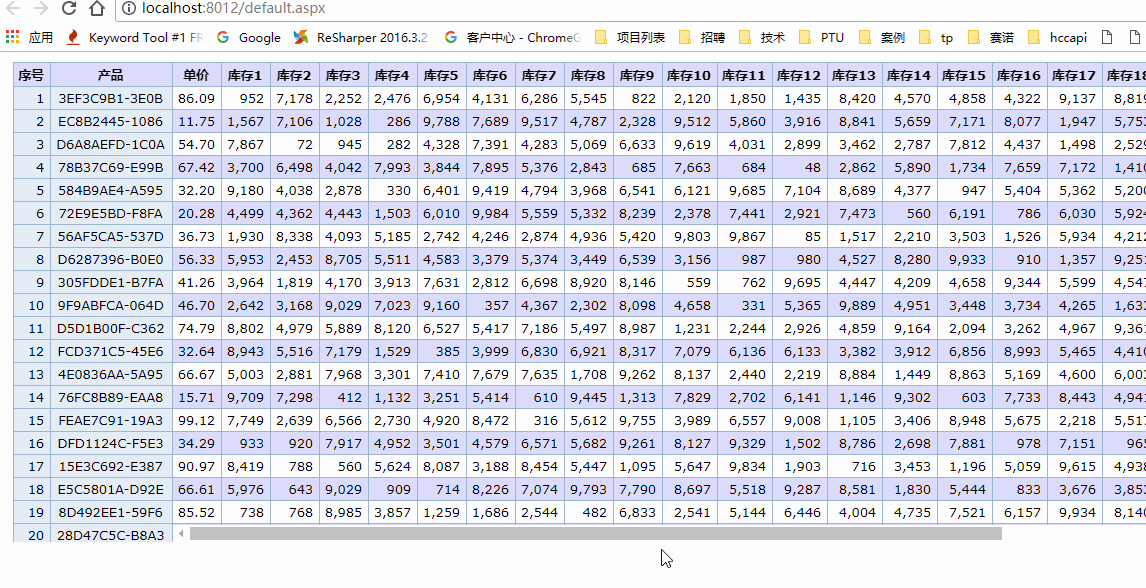1146x588 pixels.
Task: Click unit price 11.75 in row 2
Action: 197,121
